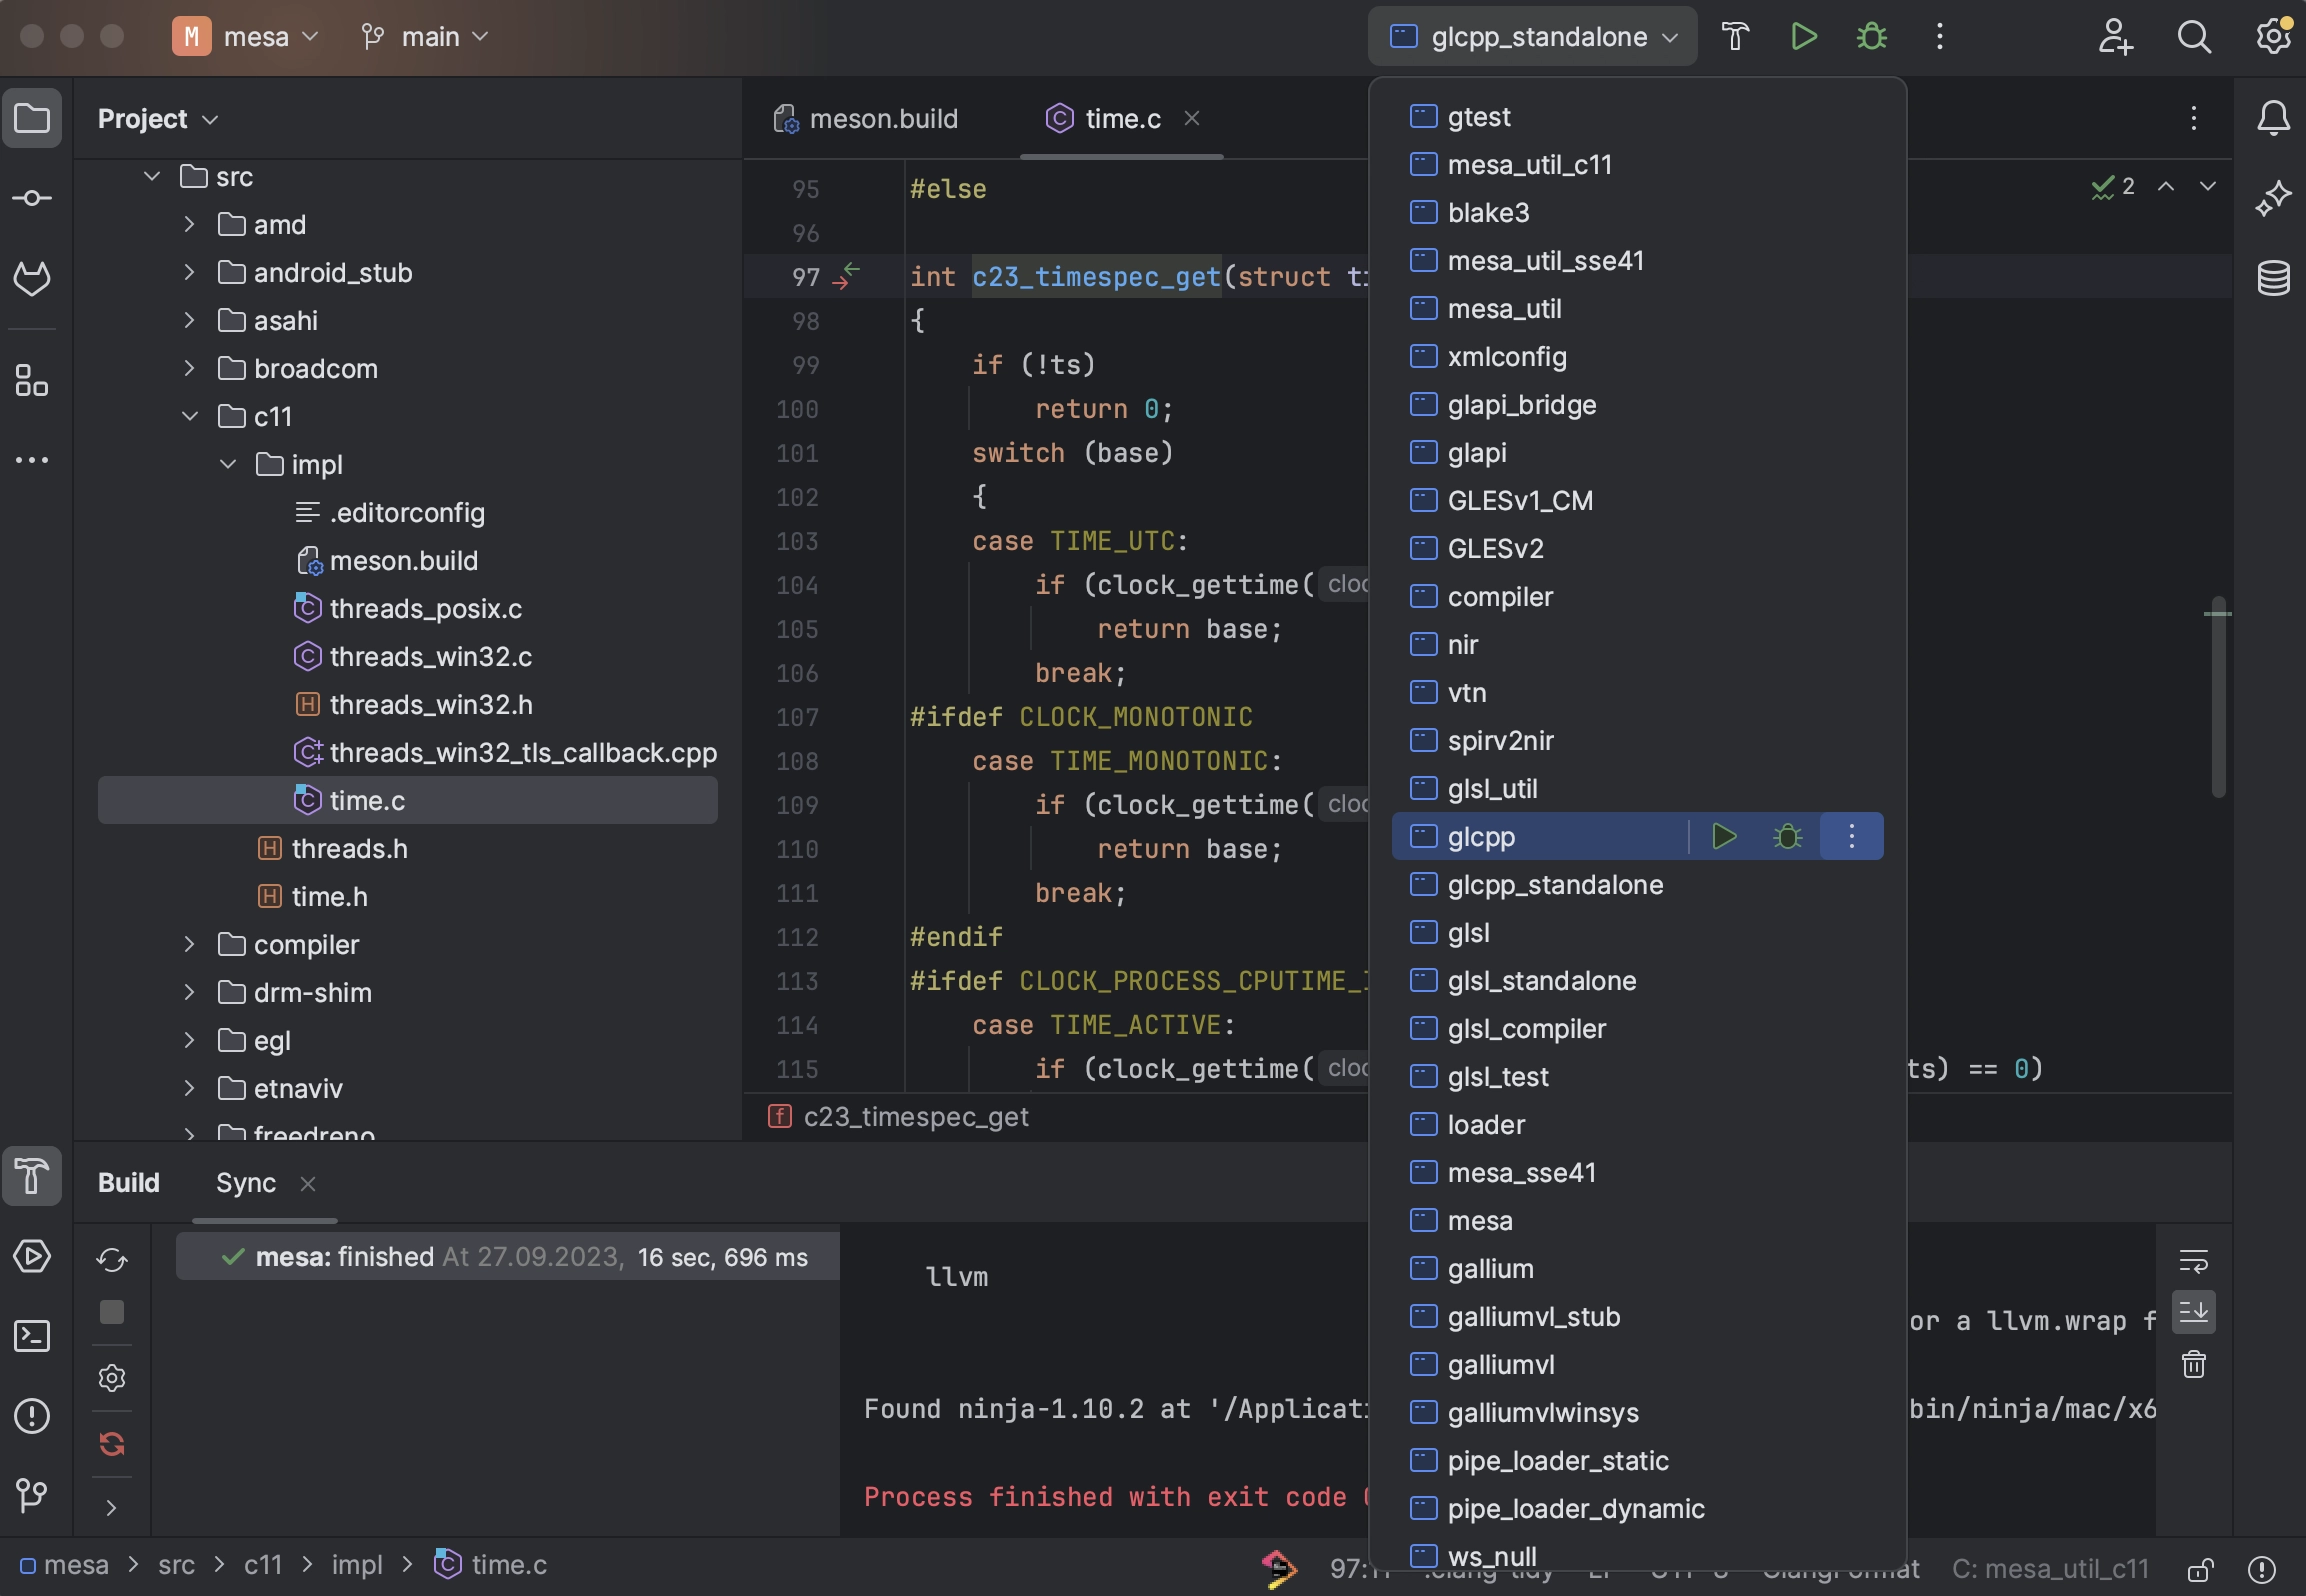Select the Build tab label
The width and height of the screenshot is (2306, 1596).
click(x=129, y=1183)
